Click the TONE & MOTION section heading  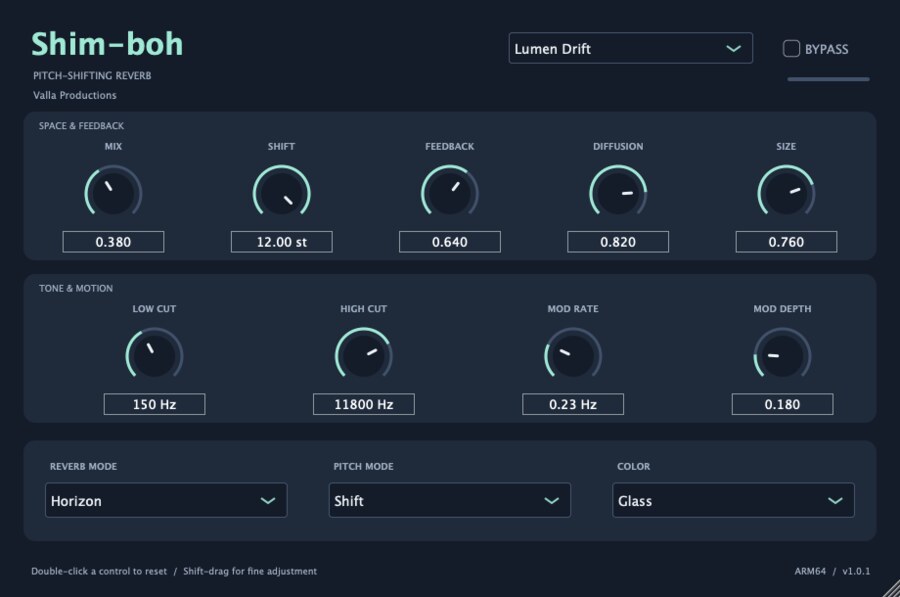pos(76,288)
